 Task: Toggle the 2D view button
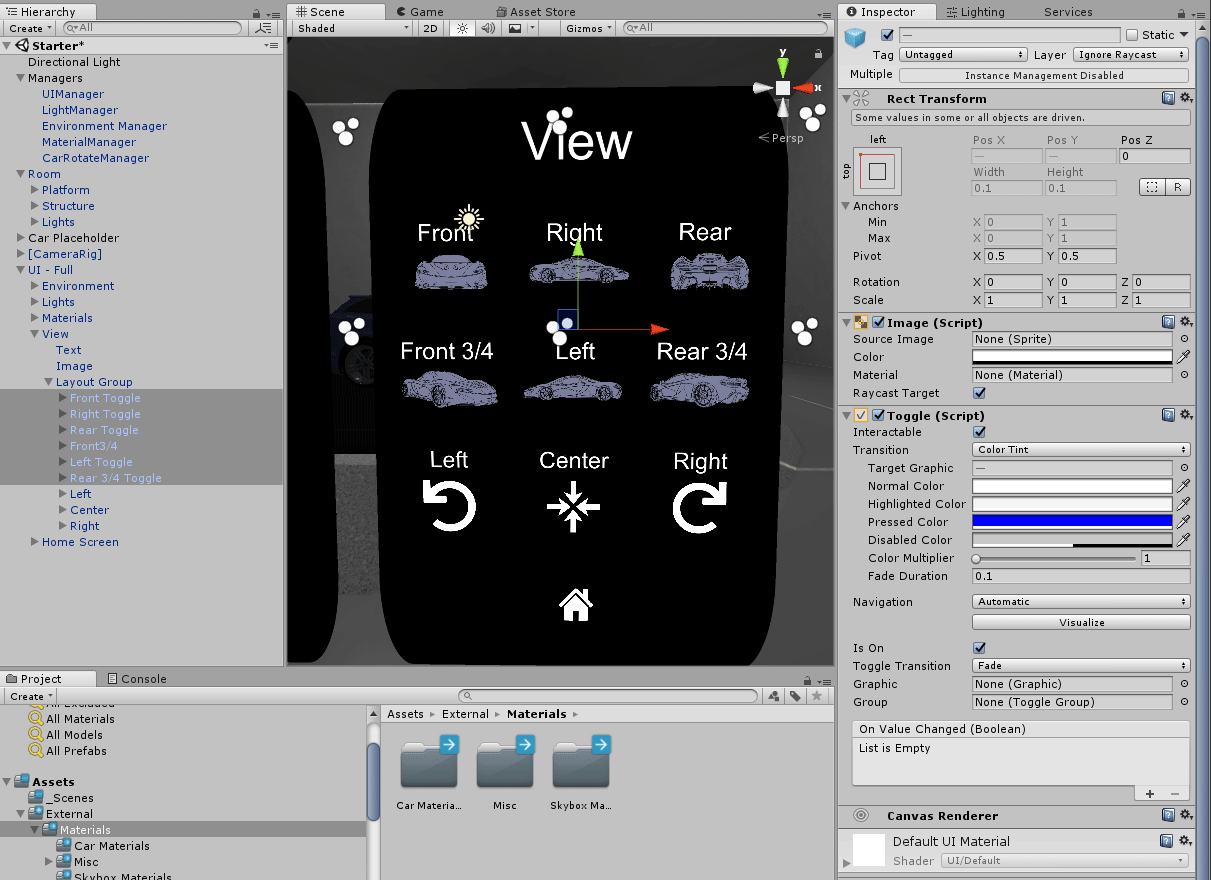point(431,29)
